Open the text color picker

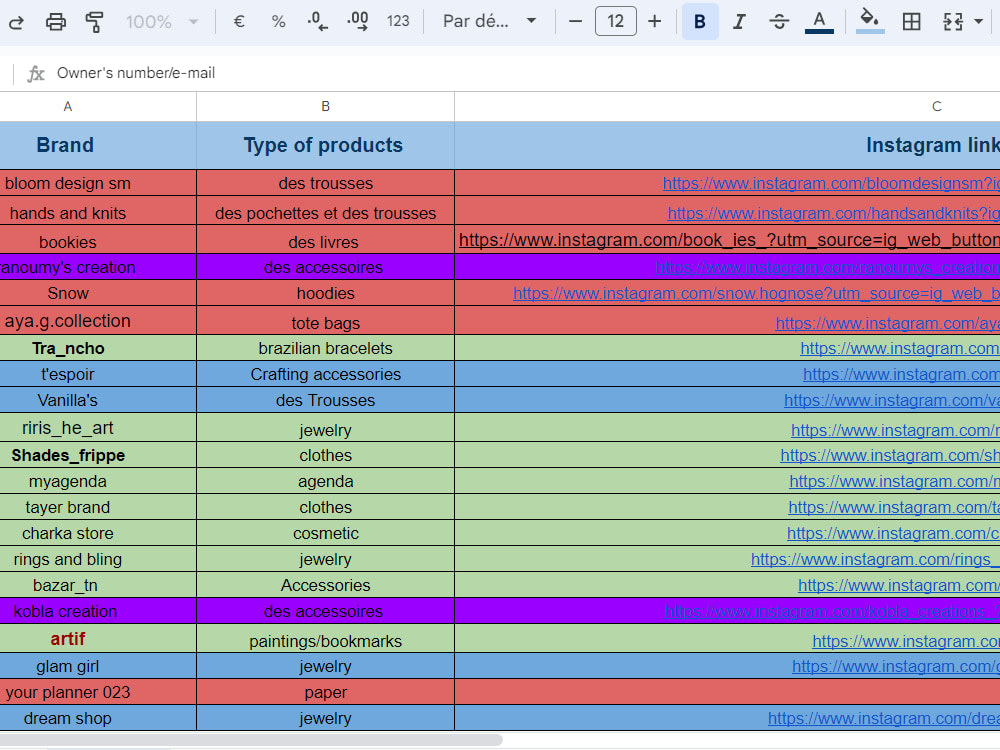820,22
